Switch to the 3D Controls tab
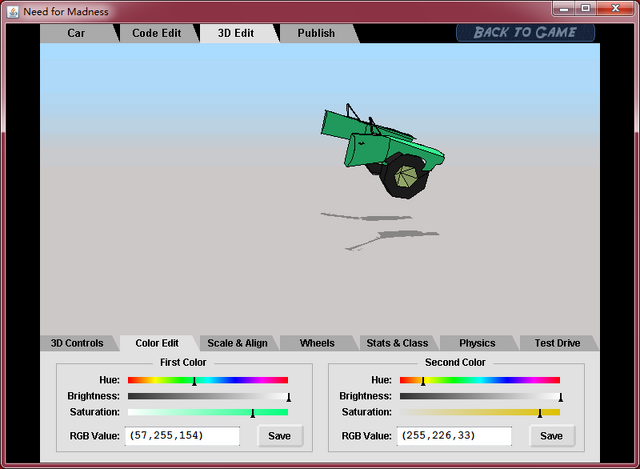The height and width of the screenshot is (469, 640). point(77,343)
